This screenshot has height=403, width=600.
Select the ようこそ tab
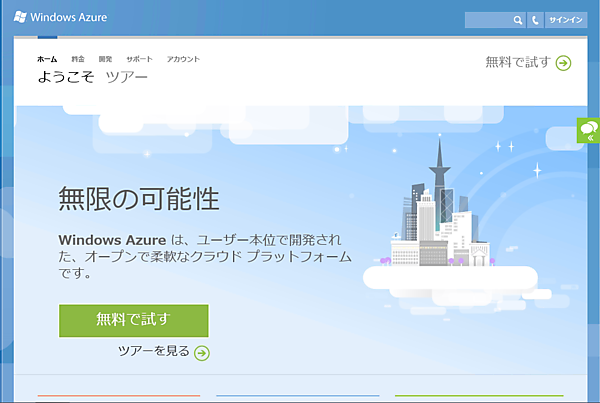[x=65, y=77]
